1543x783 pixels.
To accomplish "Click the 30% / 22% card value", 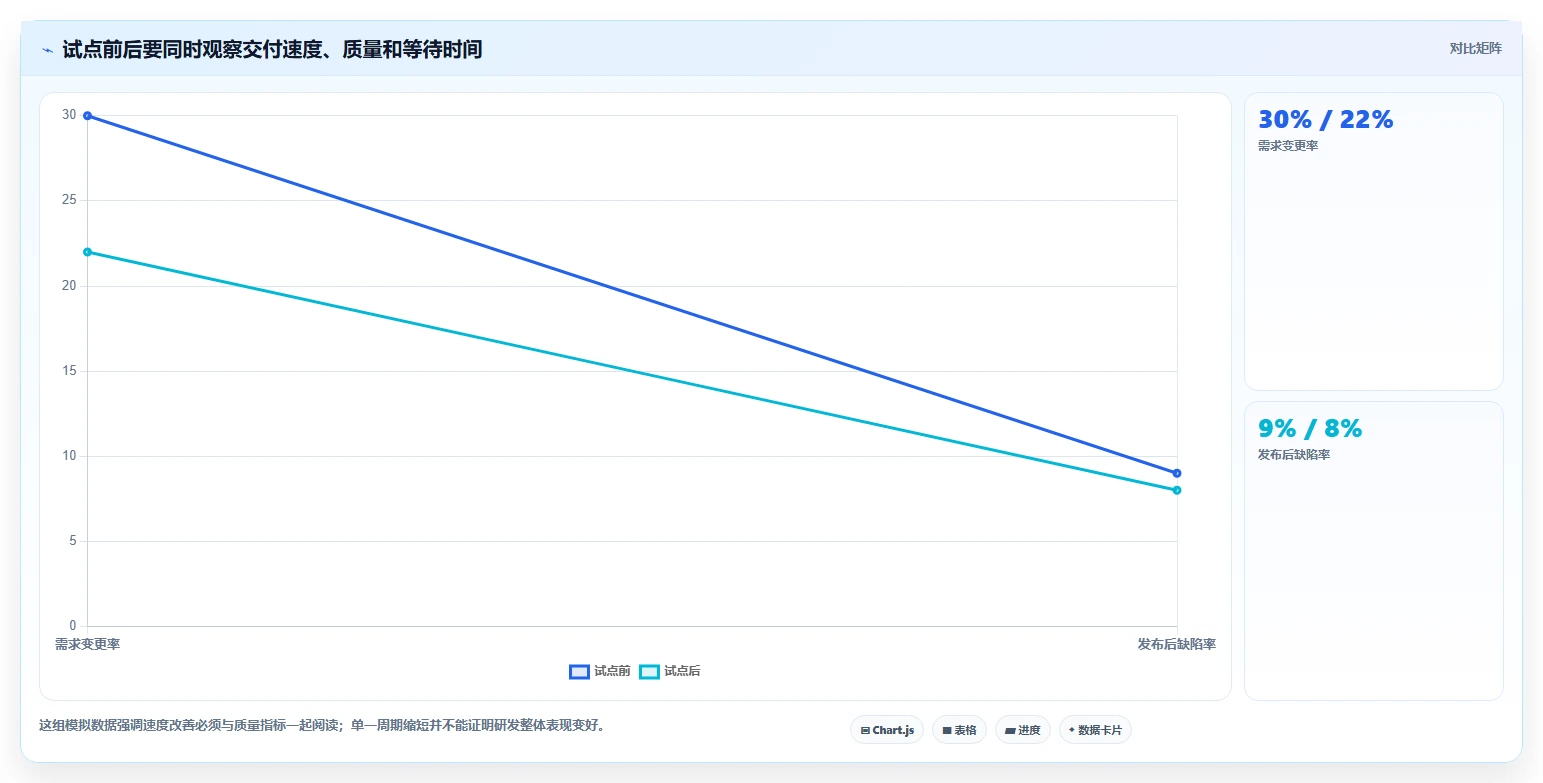I will pos(1325,119).
